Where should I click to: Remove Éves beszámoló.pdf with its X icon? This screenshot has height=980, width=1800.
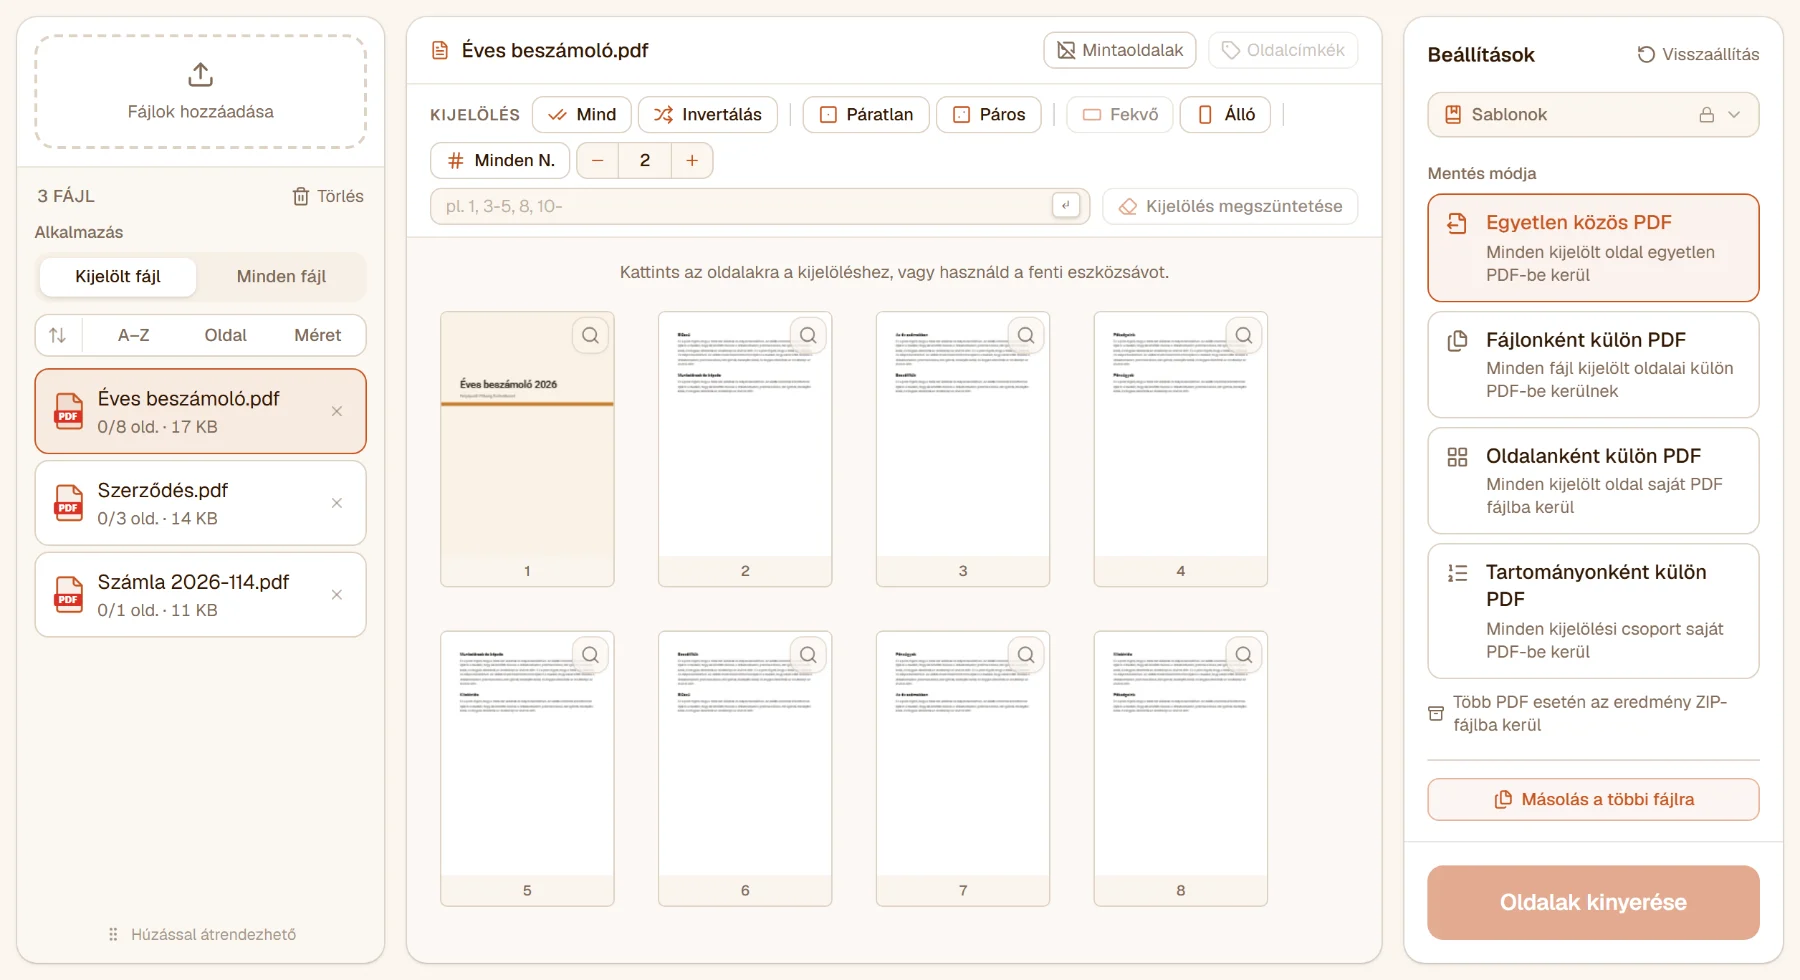click(x=337, y=411)
